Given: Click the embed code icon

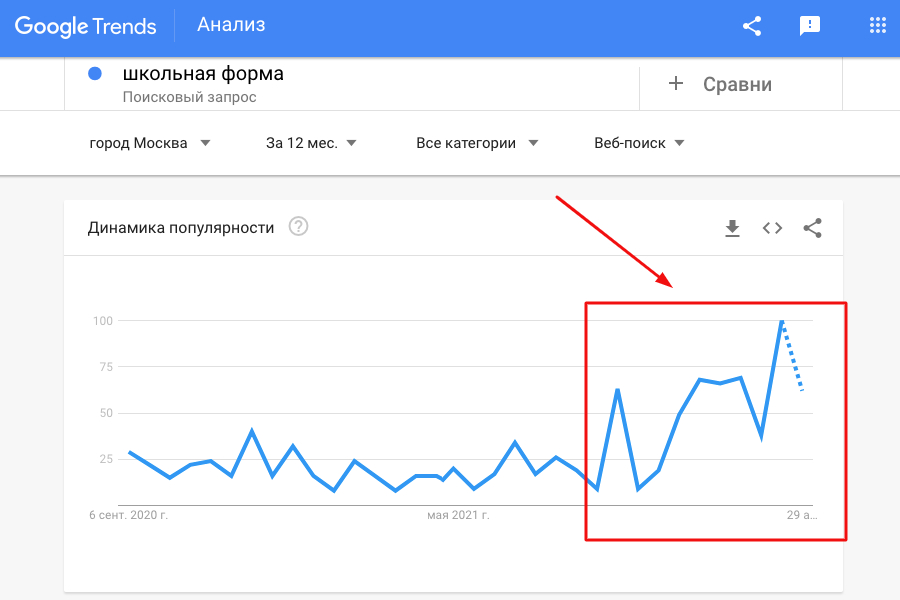Looking at the screenshot, I should [772, 228].
